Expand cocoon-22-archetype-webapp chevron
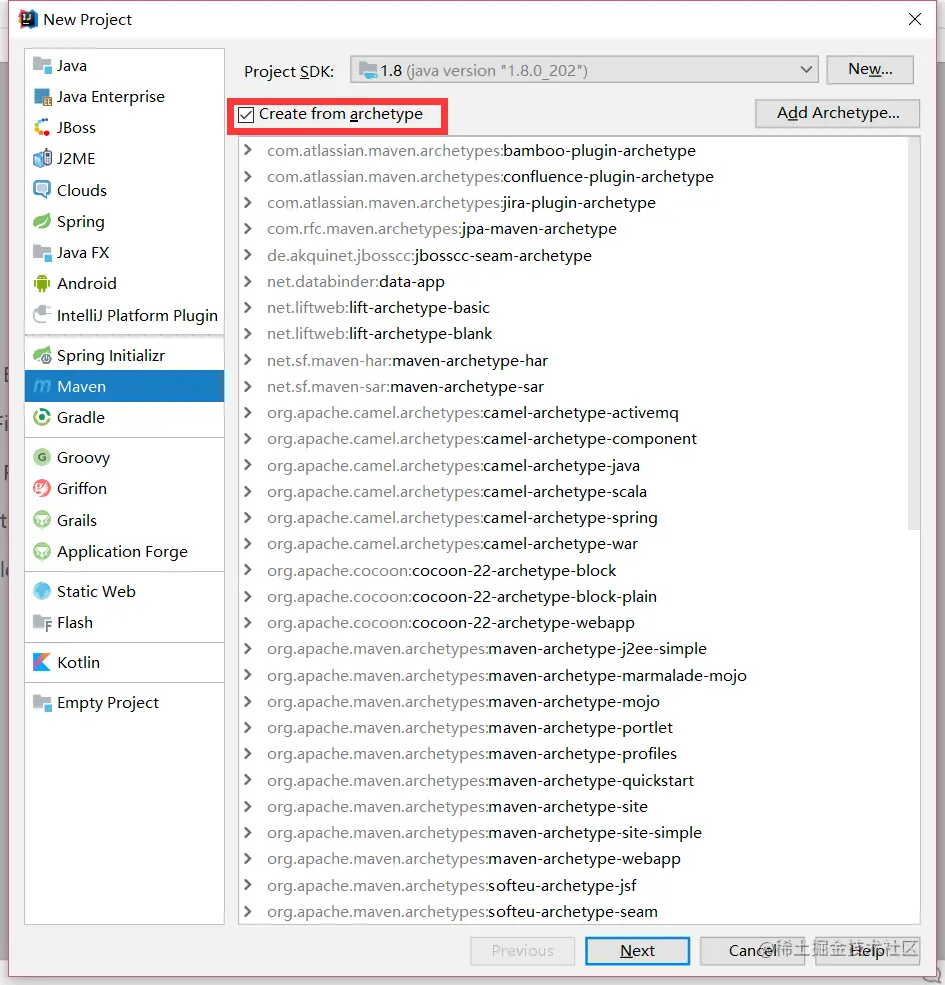 (248, 623)
